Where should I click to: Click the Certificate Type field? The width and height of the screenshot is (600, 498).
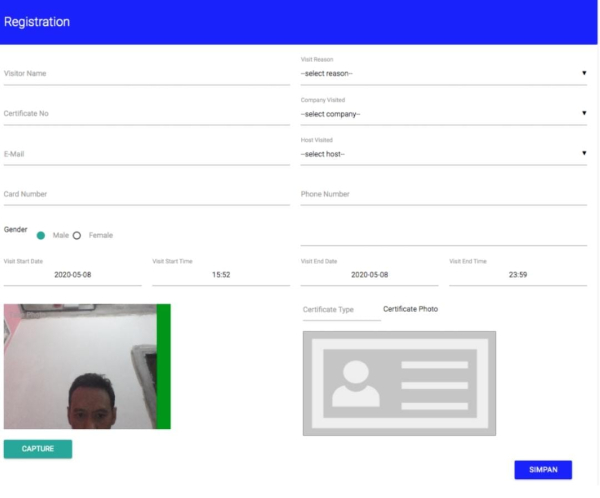click(341, 310)
